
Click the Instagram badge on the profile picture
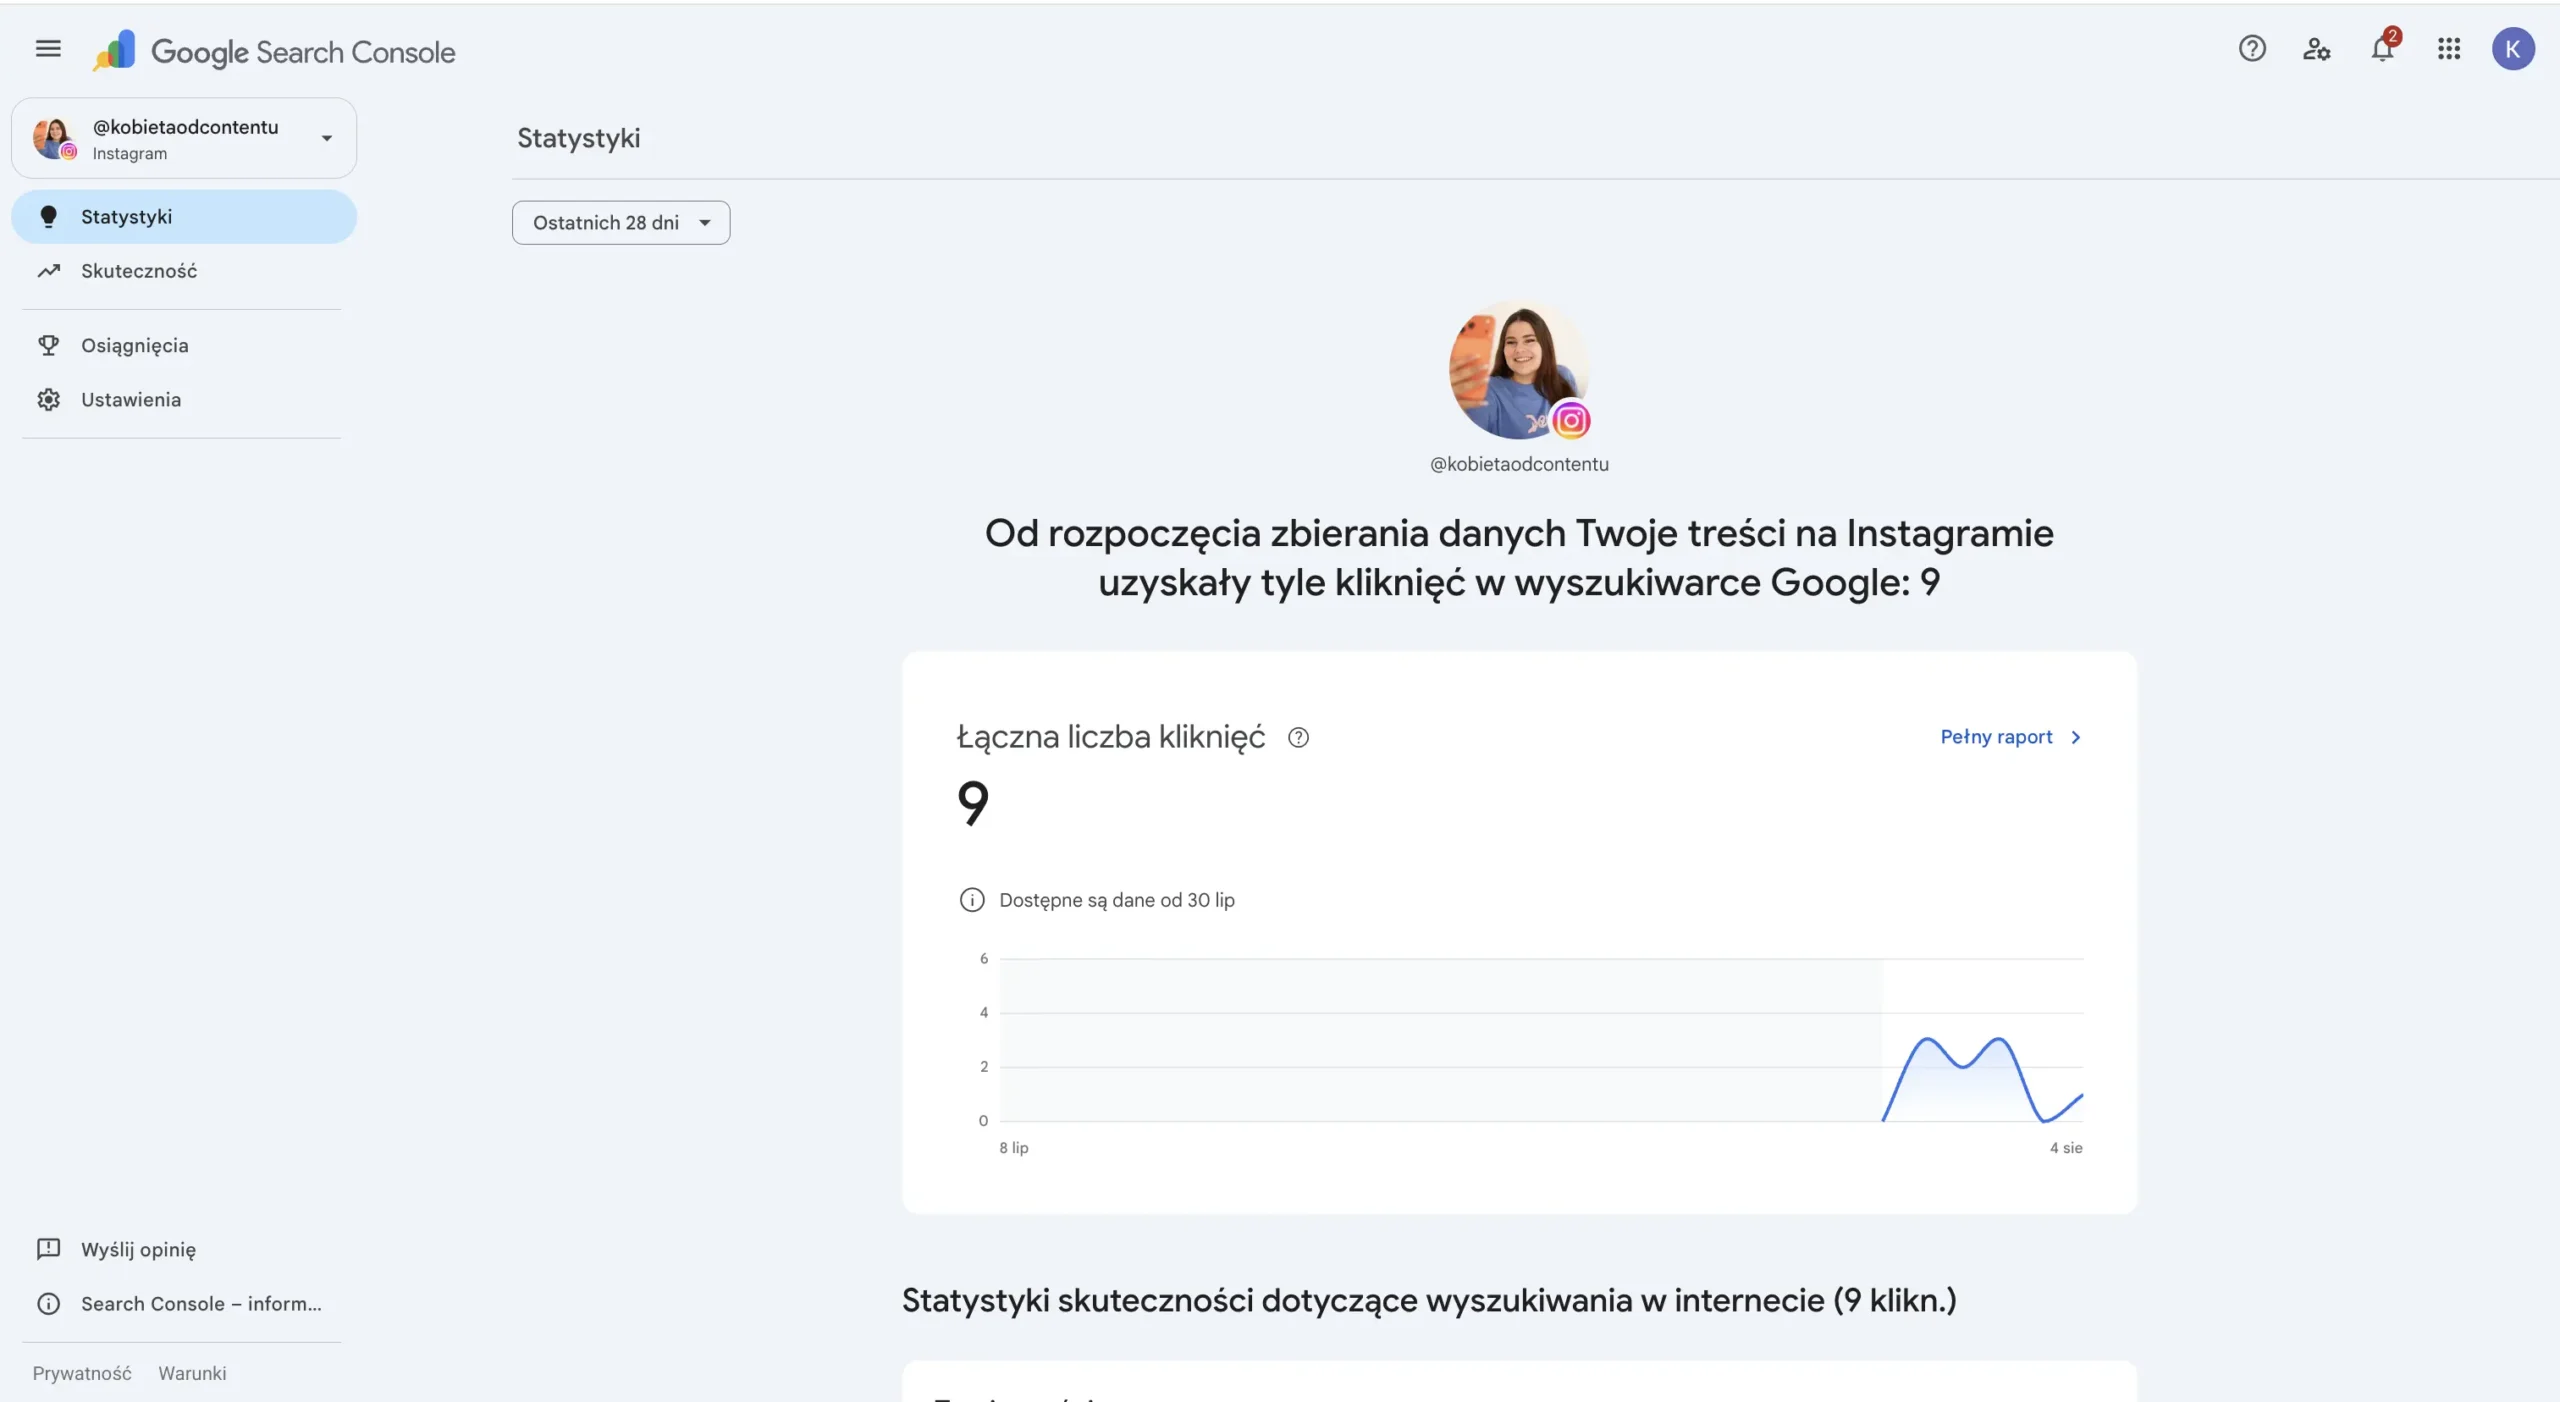(x=1571, y=421)
